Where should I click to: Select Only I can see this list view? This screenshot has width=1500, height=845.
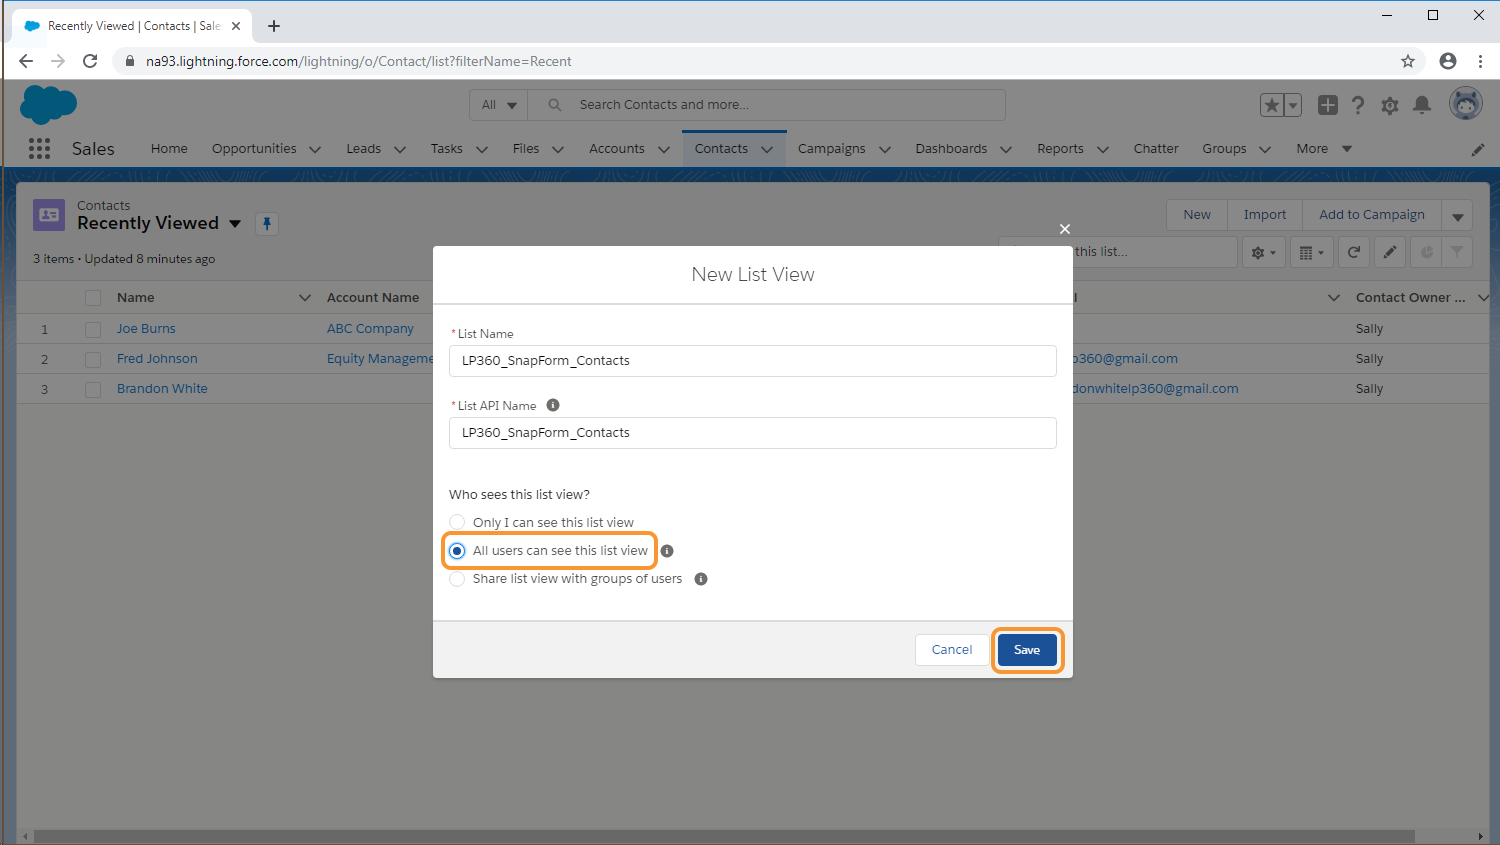457,522
